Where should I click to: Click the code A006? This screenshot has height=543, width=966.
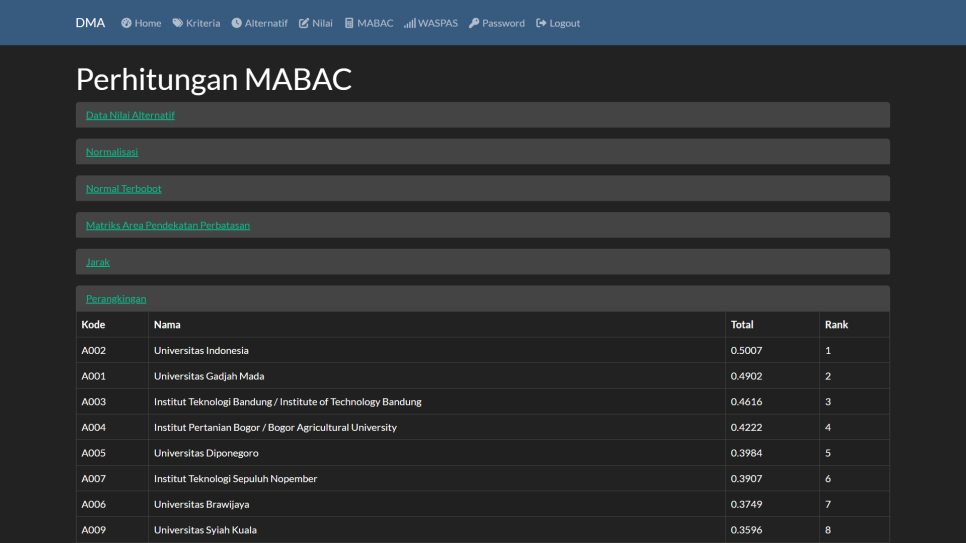[94, 504]
